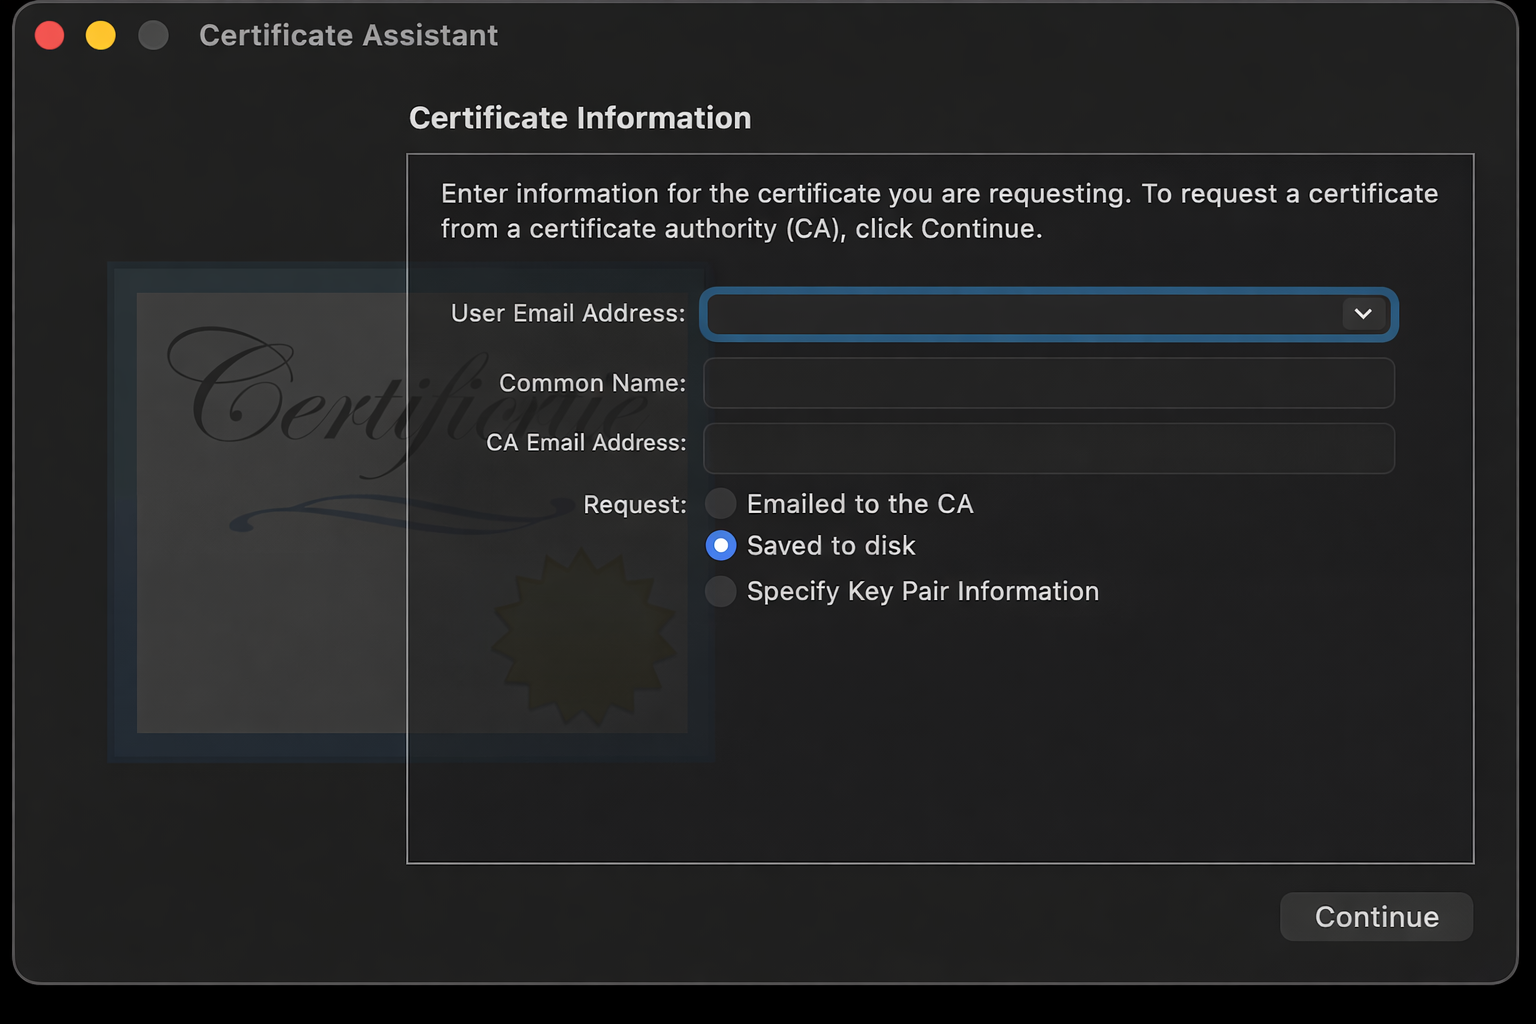This screenshot has height=1024, width=1536.
Task: Click the grayed-out zoom window button
Action: (153, 36)
